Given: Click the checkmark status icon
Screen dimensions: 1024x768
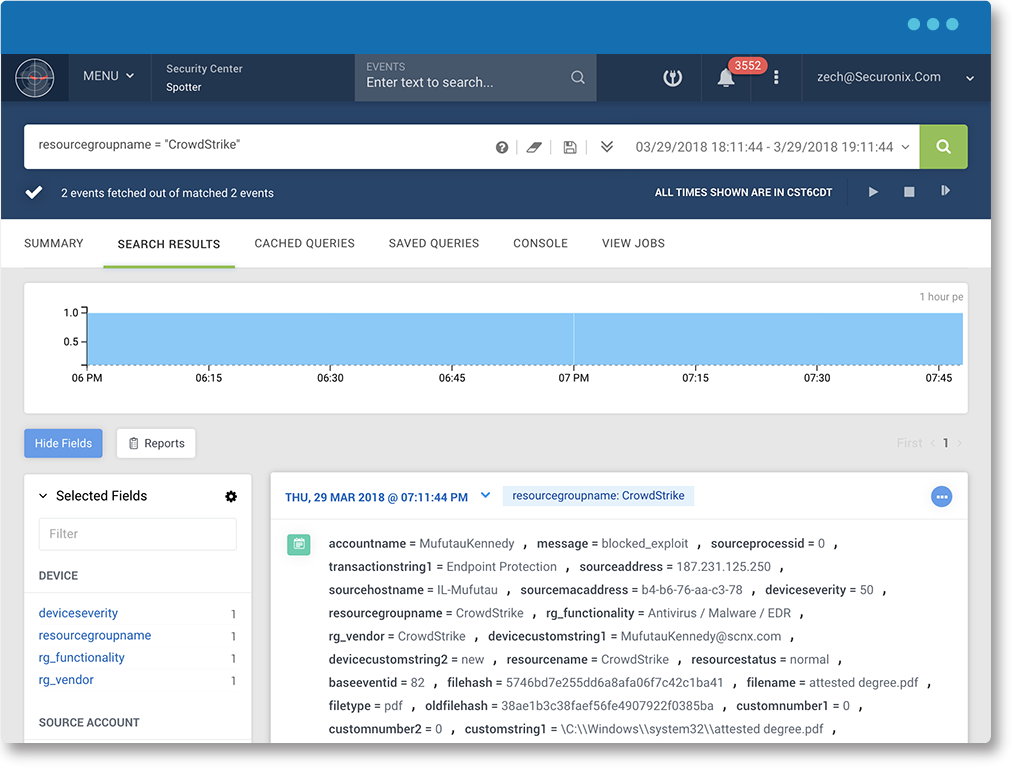Looking at the screenshot, I should click(34, 192).
